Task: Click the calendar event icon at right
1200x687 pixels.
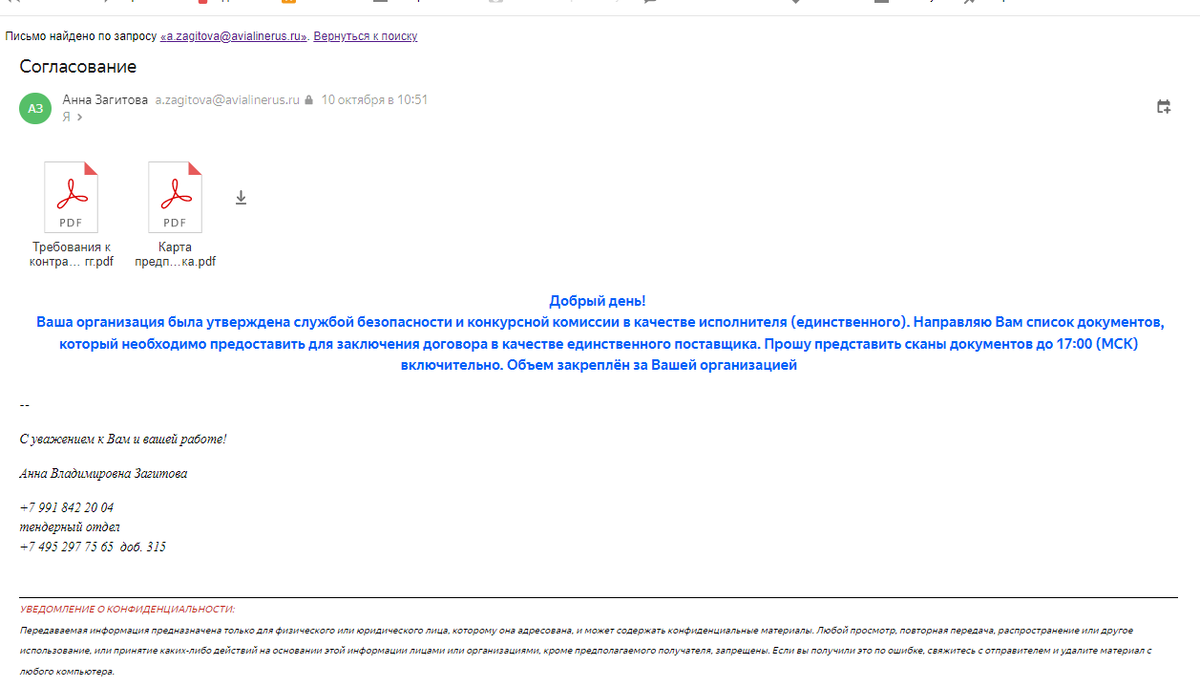Action: click(1164, 107)
